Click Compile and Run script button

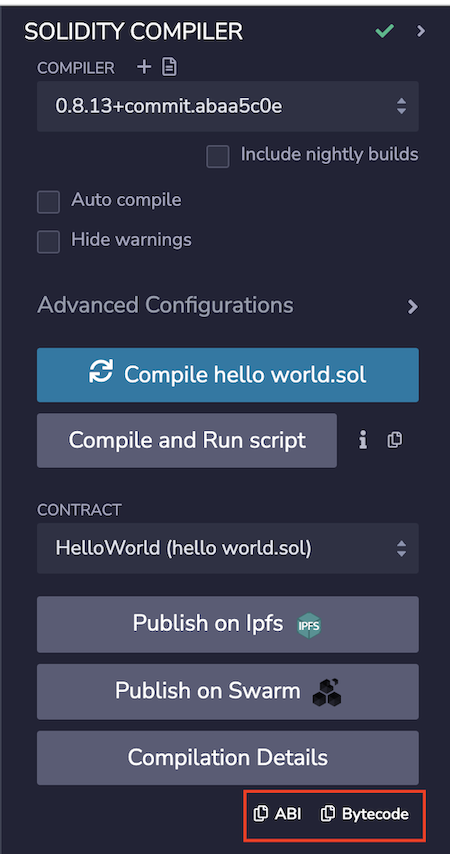click(187, 440)
